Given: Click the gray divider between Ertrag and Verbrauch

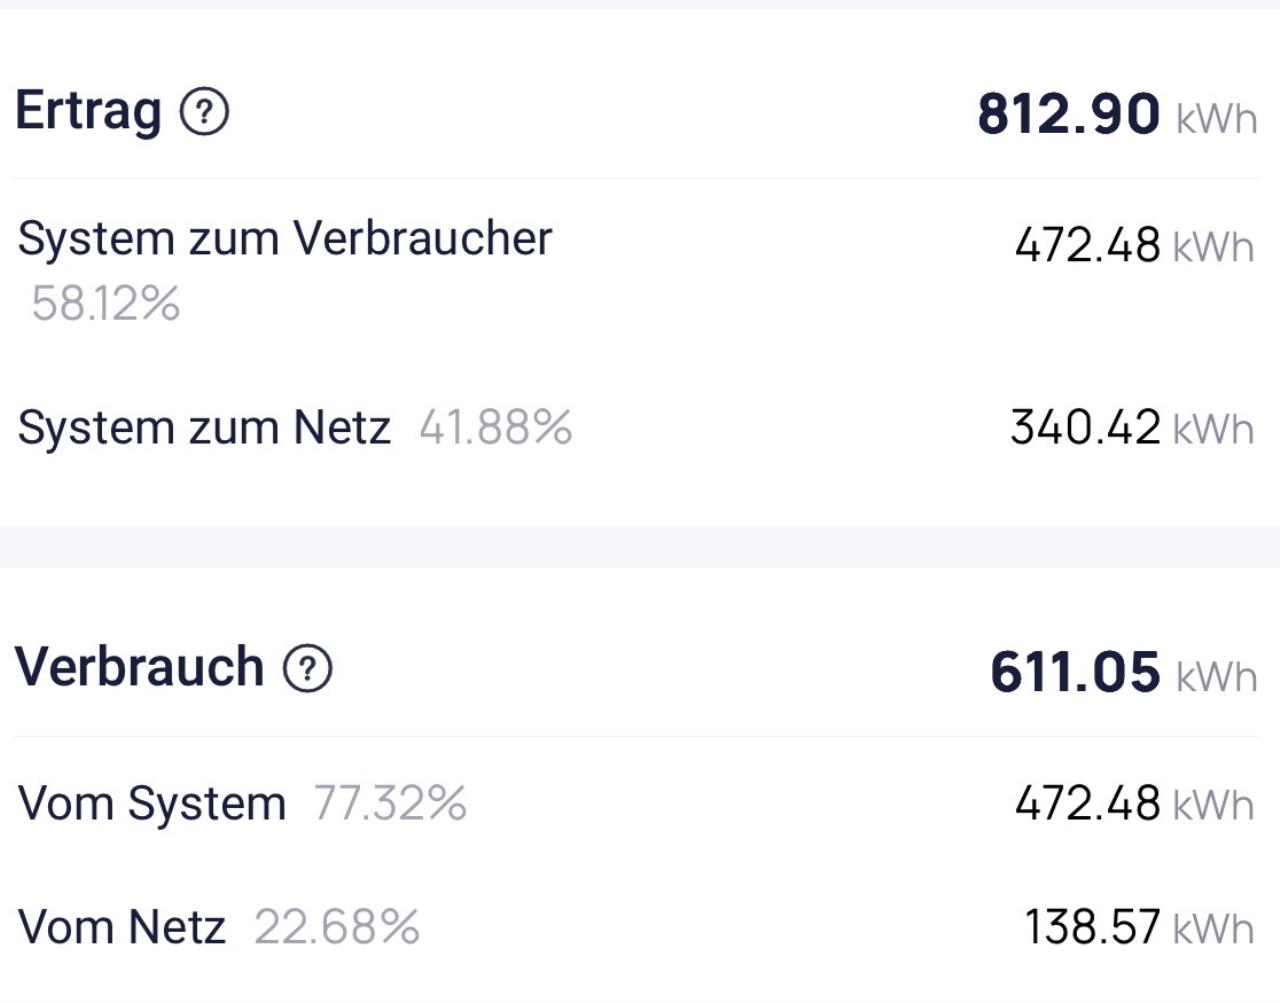Looking at the screenshot, I should coord(640,546).
